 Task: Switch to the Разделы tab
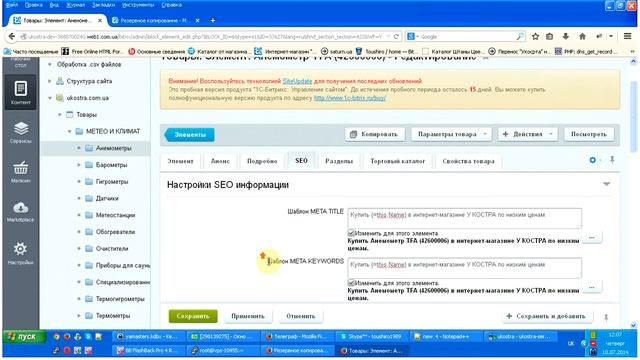tap(339, 161)
